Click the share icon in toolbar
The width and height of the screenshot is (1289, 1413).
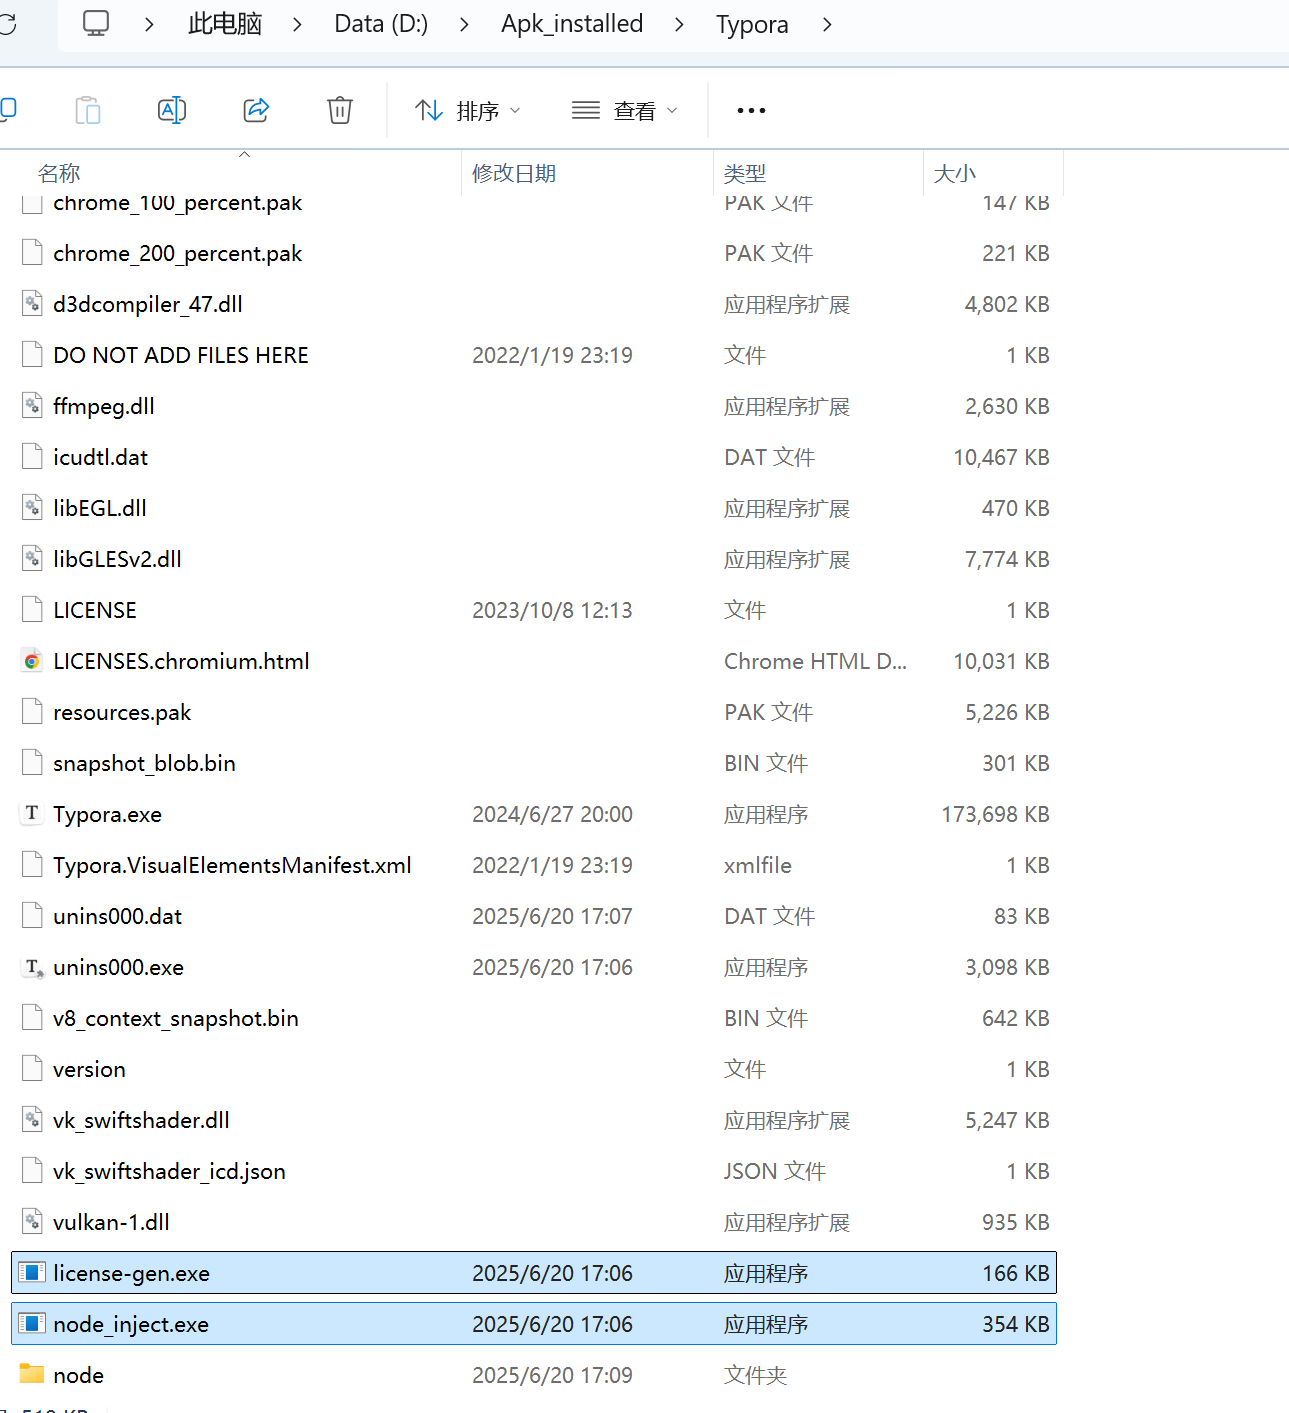256,110
